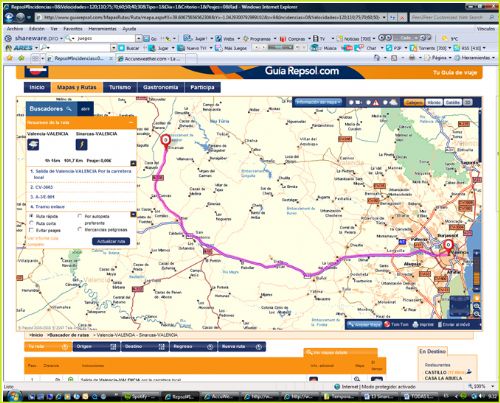This screenshot has height=403, width=500.
Task: Click the zoom in plus on map slider
Action: [x=477, y=254]
